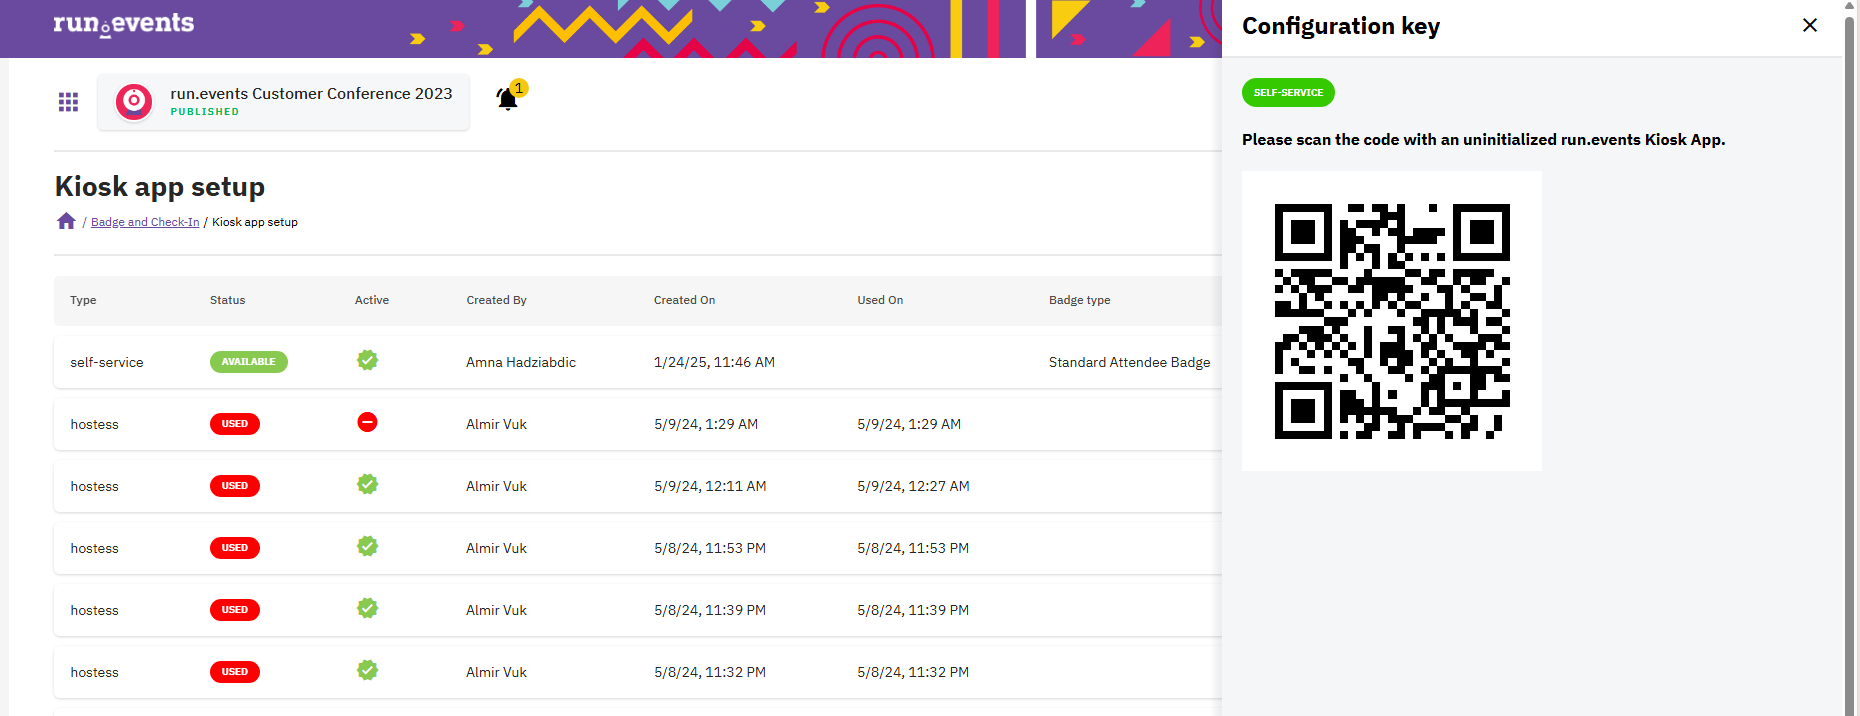Click hostess type in 11:53 PM row
This screenshot has height=716, width=1860.
pos(95,548)
